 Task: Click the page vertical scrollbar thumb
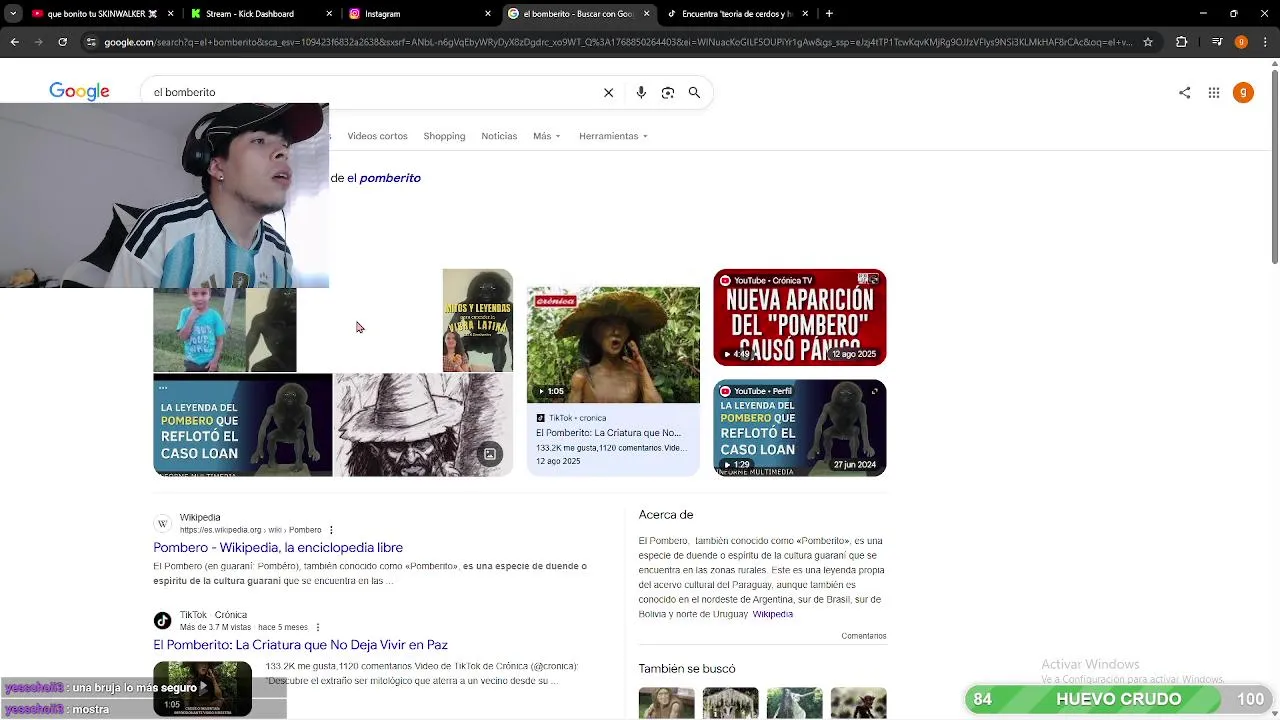[x=1274, y=167]
